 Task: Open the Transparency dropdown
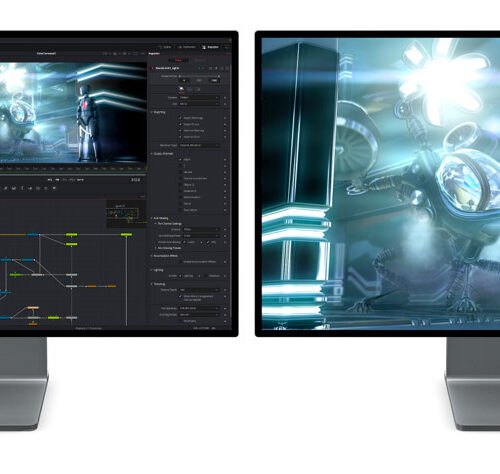tap(199, 308)
